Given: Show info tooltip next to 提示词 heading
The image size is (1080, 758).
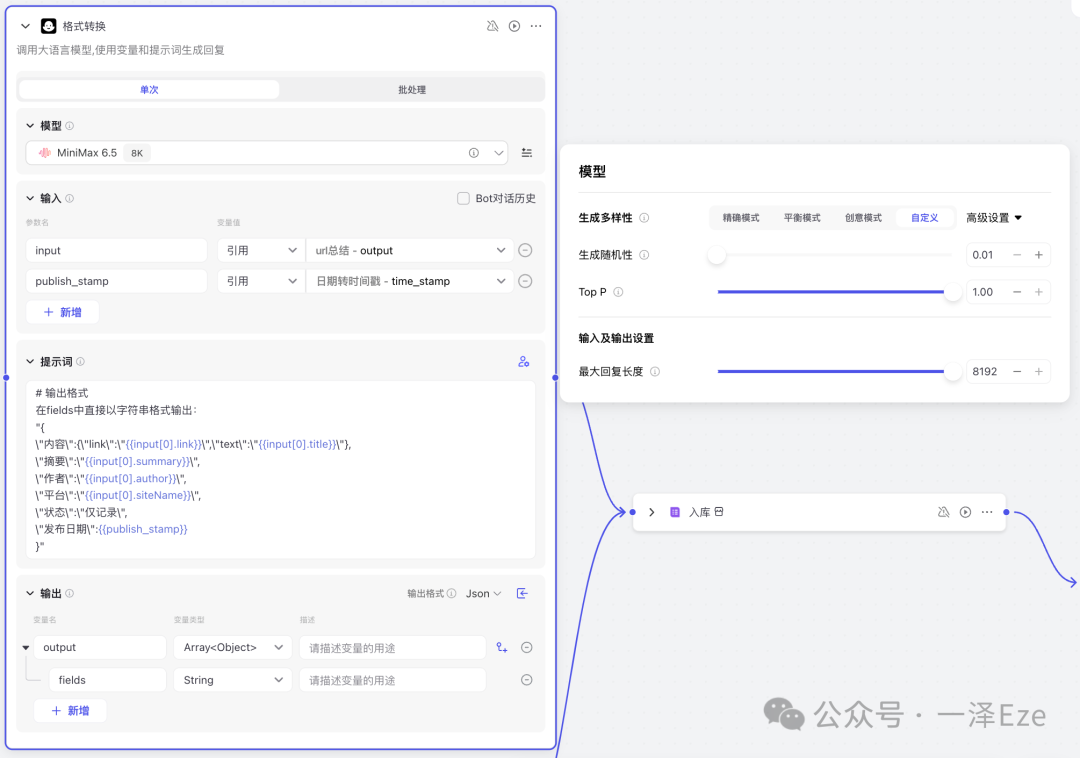Looking at the screenshot, I should tap(81, 361).
